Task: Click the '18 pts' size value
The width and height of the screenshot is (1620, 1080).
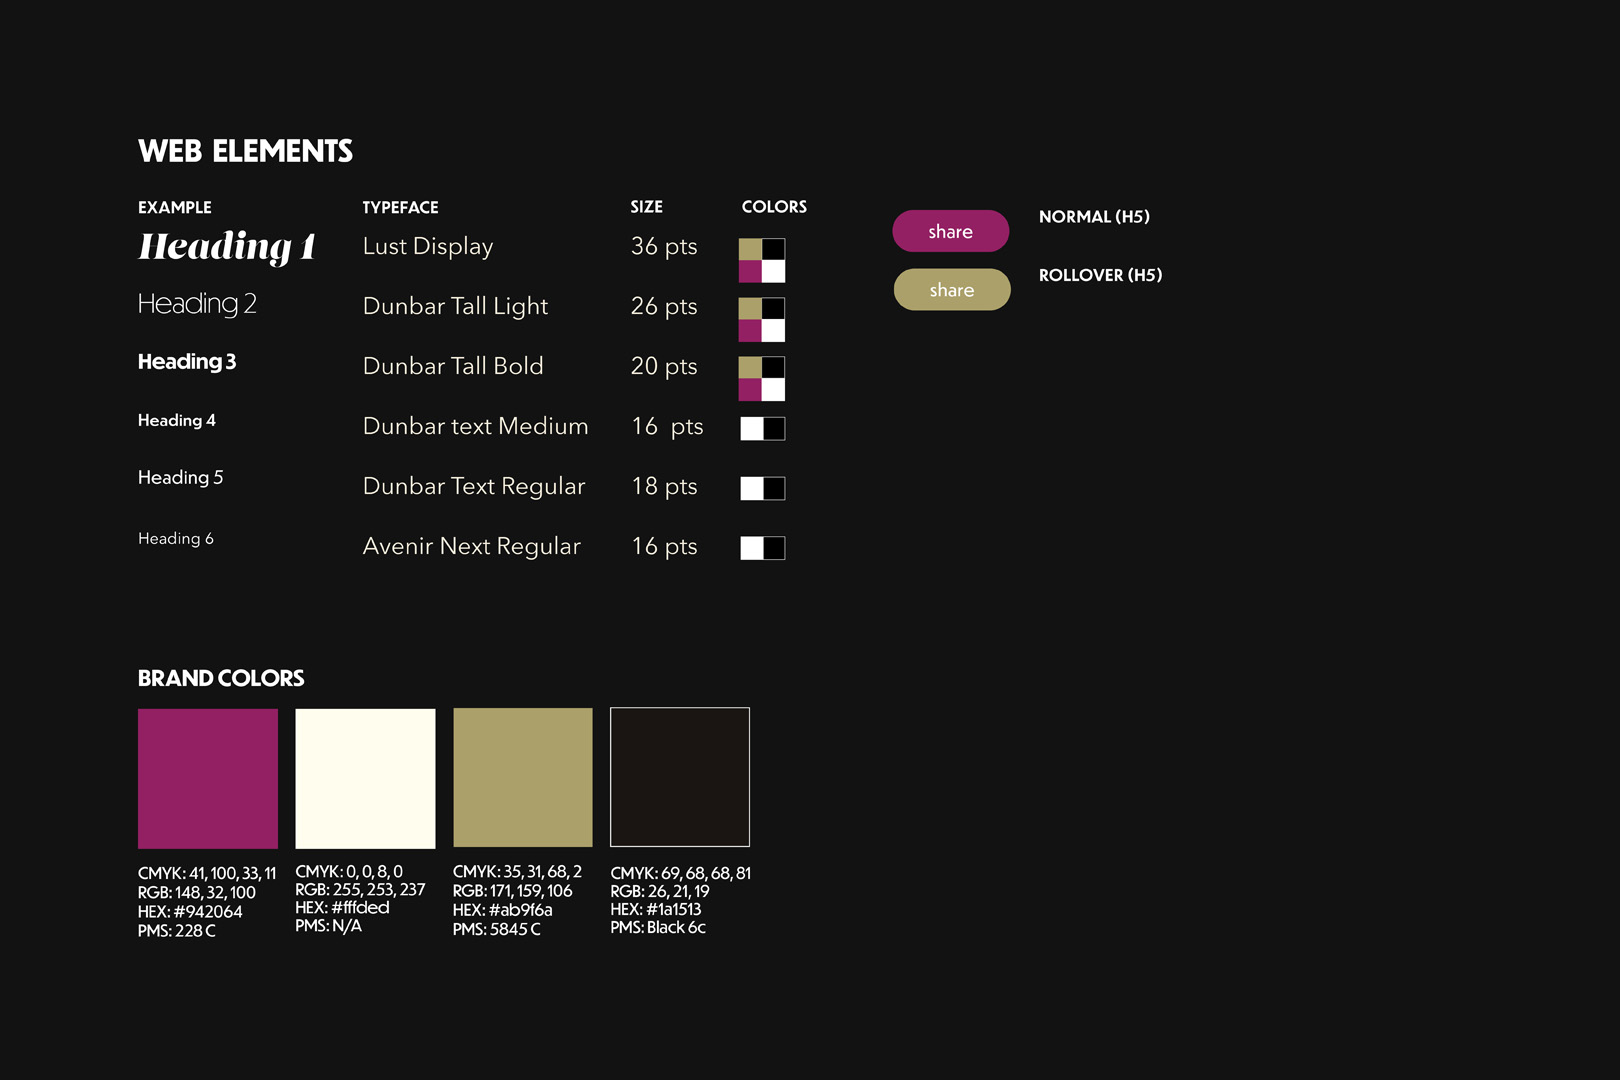Action: 665,486
